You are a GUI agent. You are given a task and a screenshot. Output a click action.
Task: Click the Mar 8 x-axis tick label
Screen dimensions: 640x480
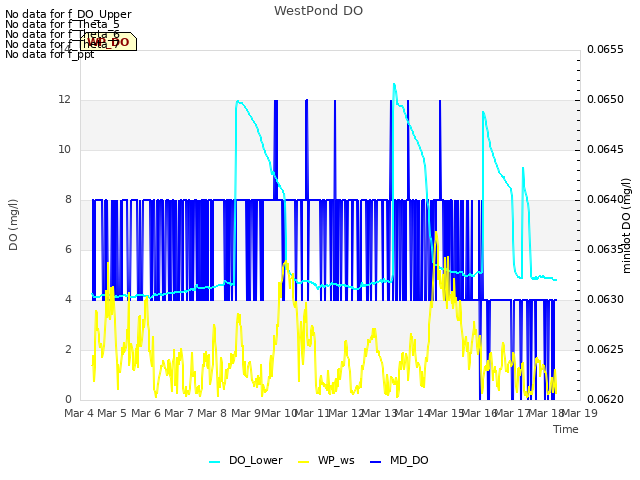coord(212,413)
